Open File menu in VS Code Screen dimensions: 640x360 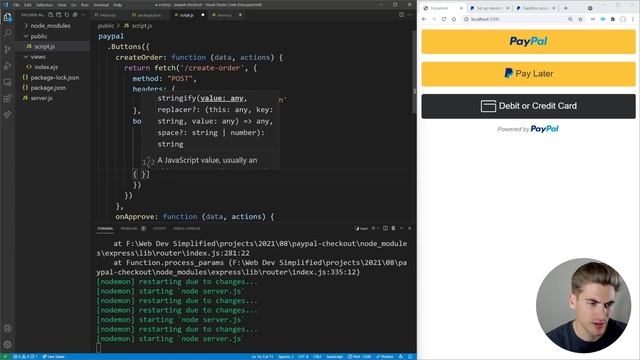tap(16, 5)
